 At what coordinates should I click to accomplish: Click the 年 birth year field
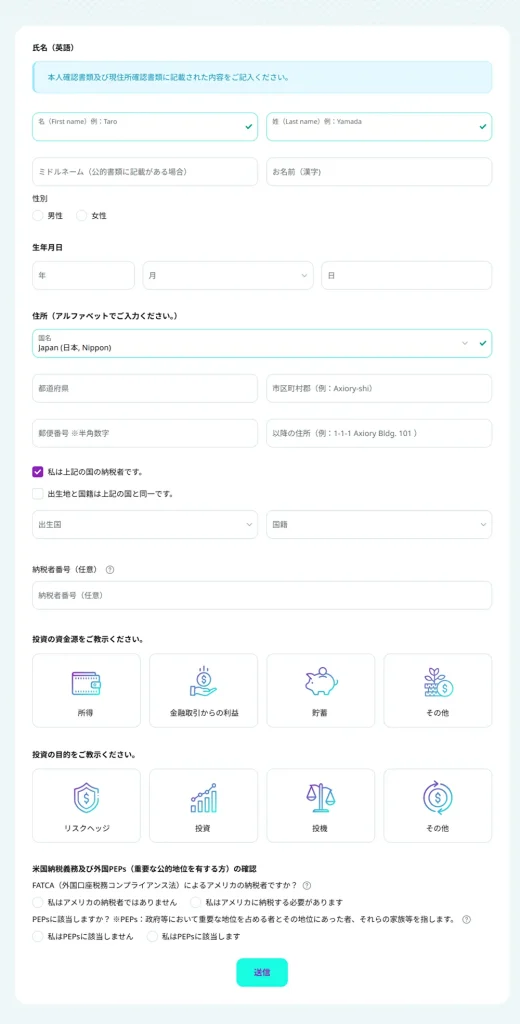coord(83,276)
